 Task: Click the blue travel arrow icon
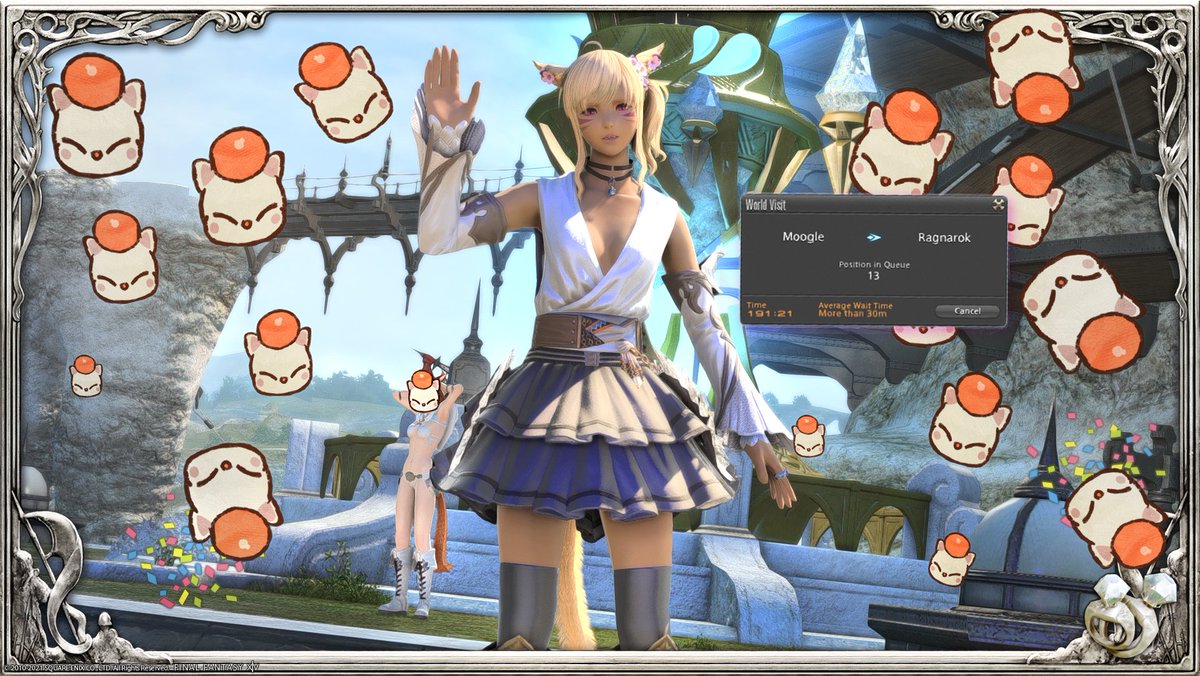click(x=874, y=237)
